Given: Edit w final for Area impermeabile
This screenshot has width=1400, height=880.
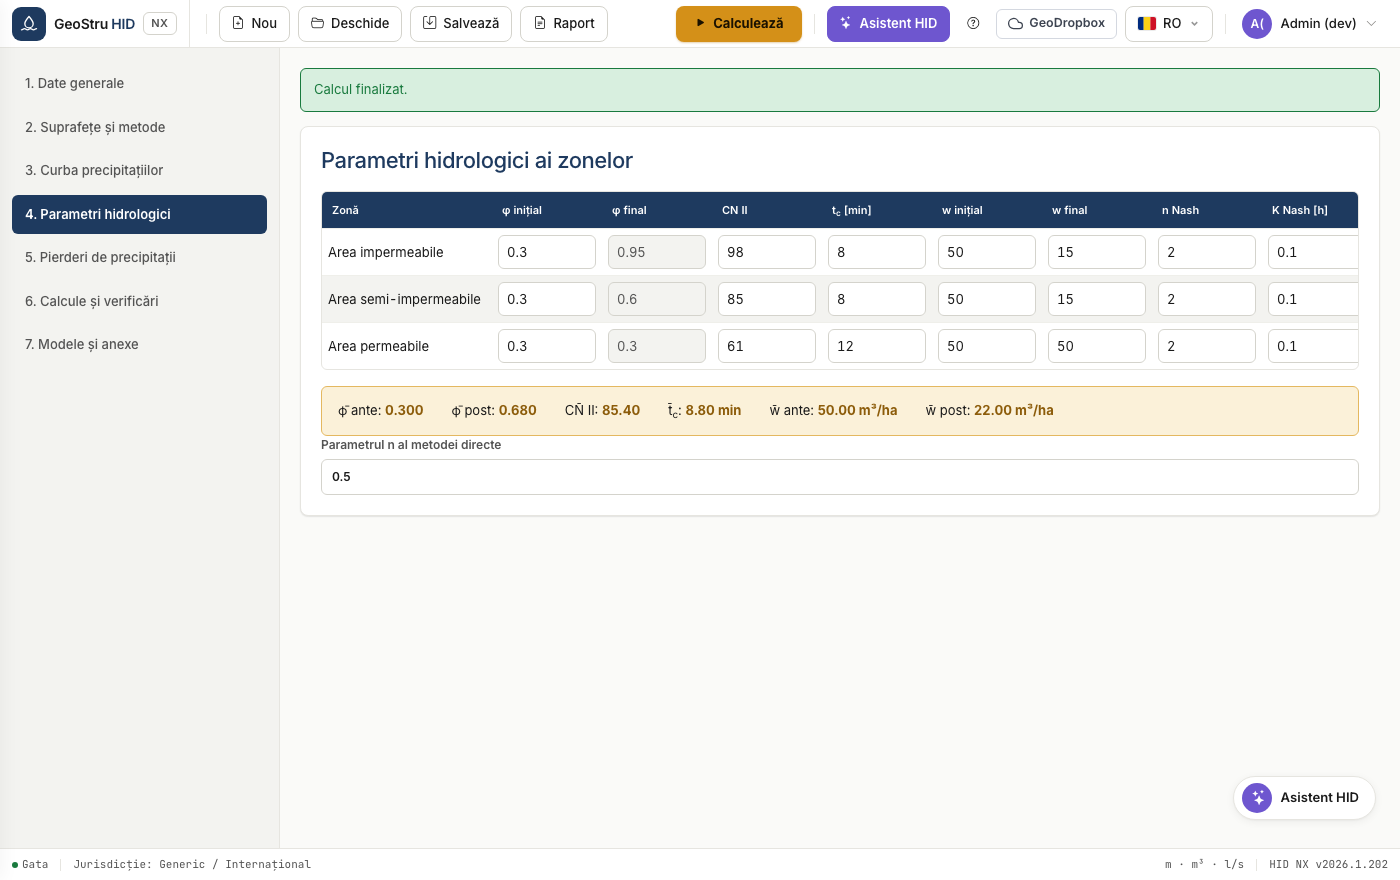Looking at the screenshot, I should click(x=1097, y=252).
